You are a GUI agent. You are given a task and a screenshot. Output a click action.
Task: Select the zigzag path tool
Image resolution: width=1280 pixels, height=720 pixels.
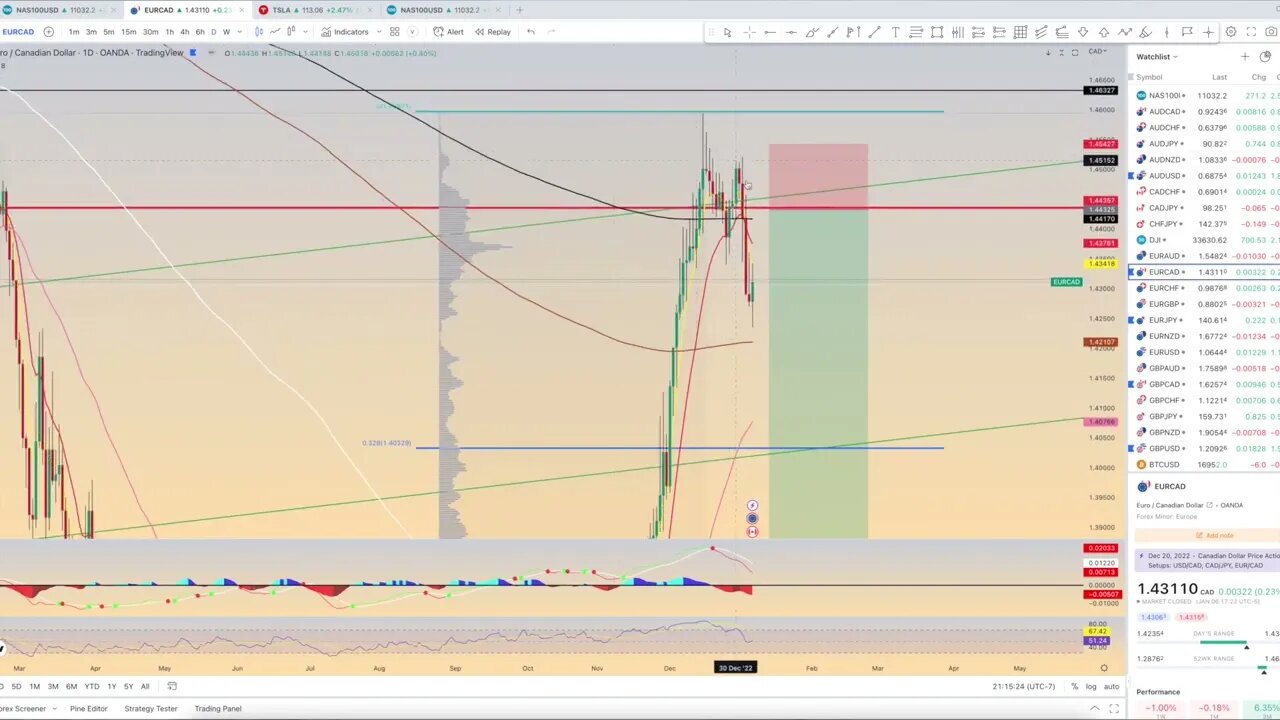[1124, 32]
